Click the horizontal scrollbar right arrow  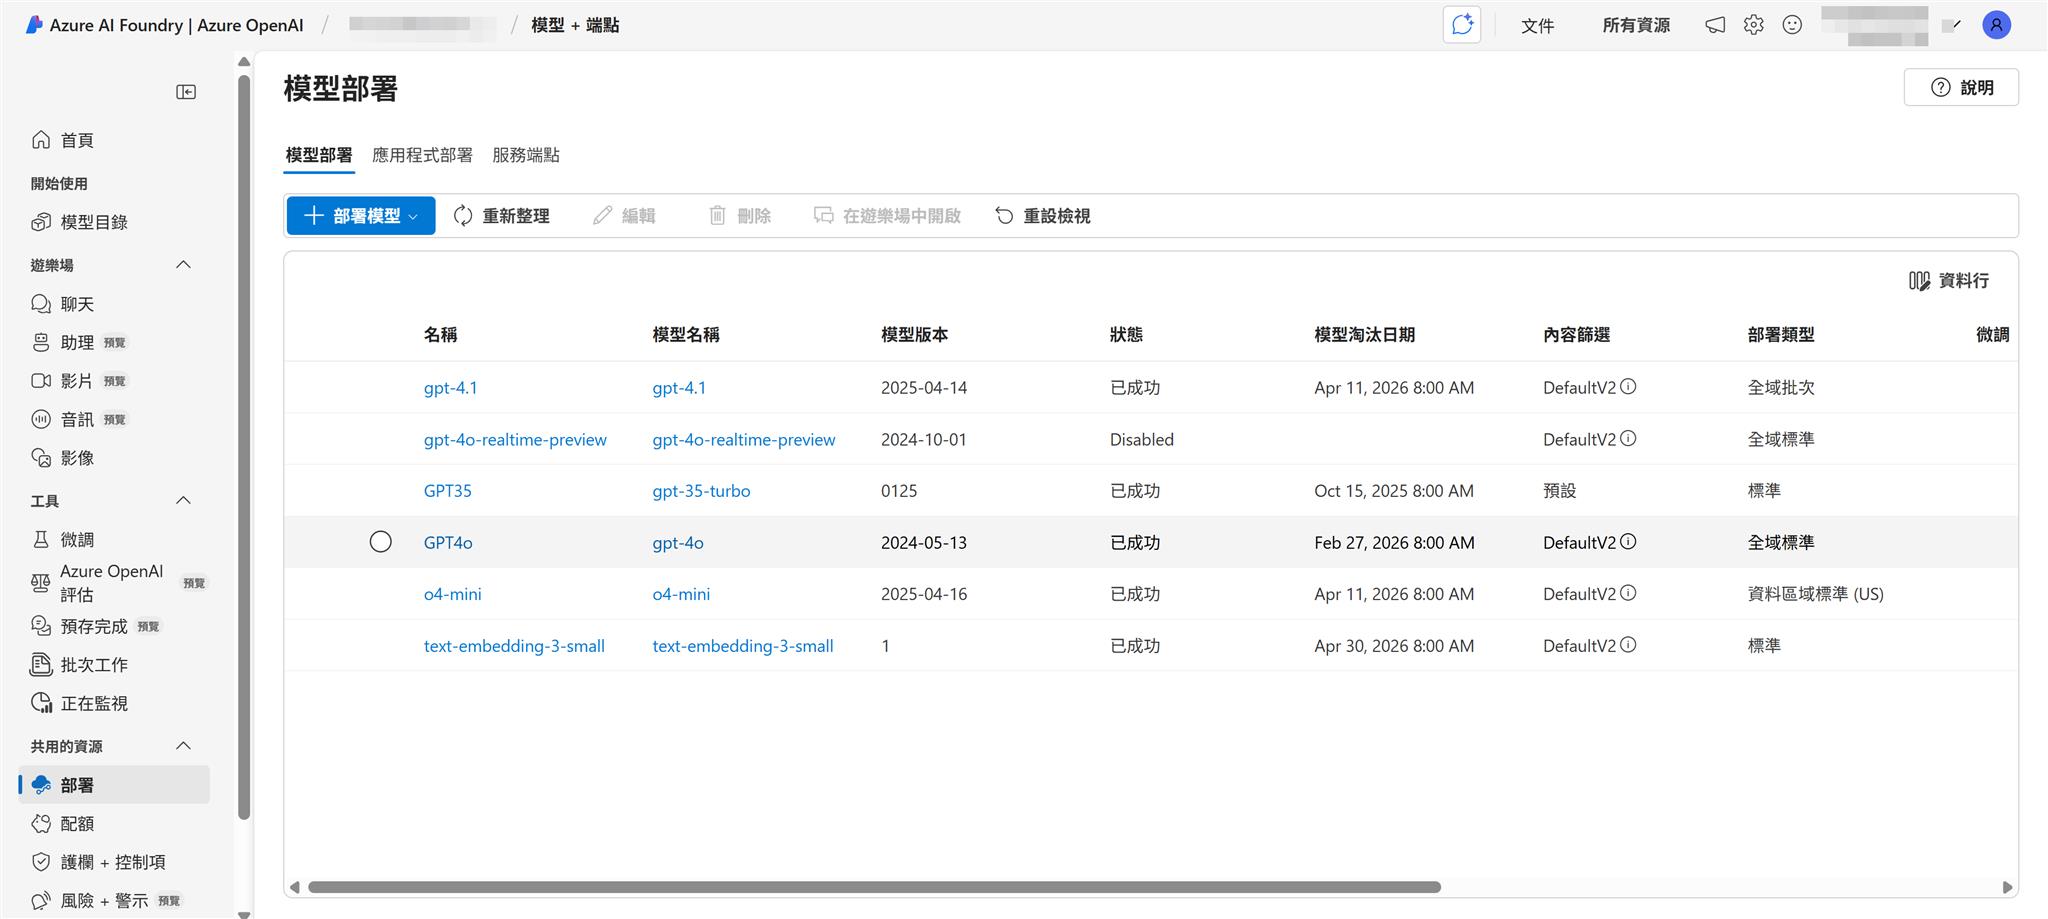pyautogui.click(x=2007, y=887)
